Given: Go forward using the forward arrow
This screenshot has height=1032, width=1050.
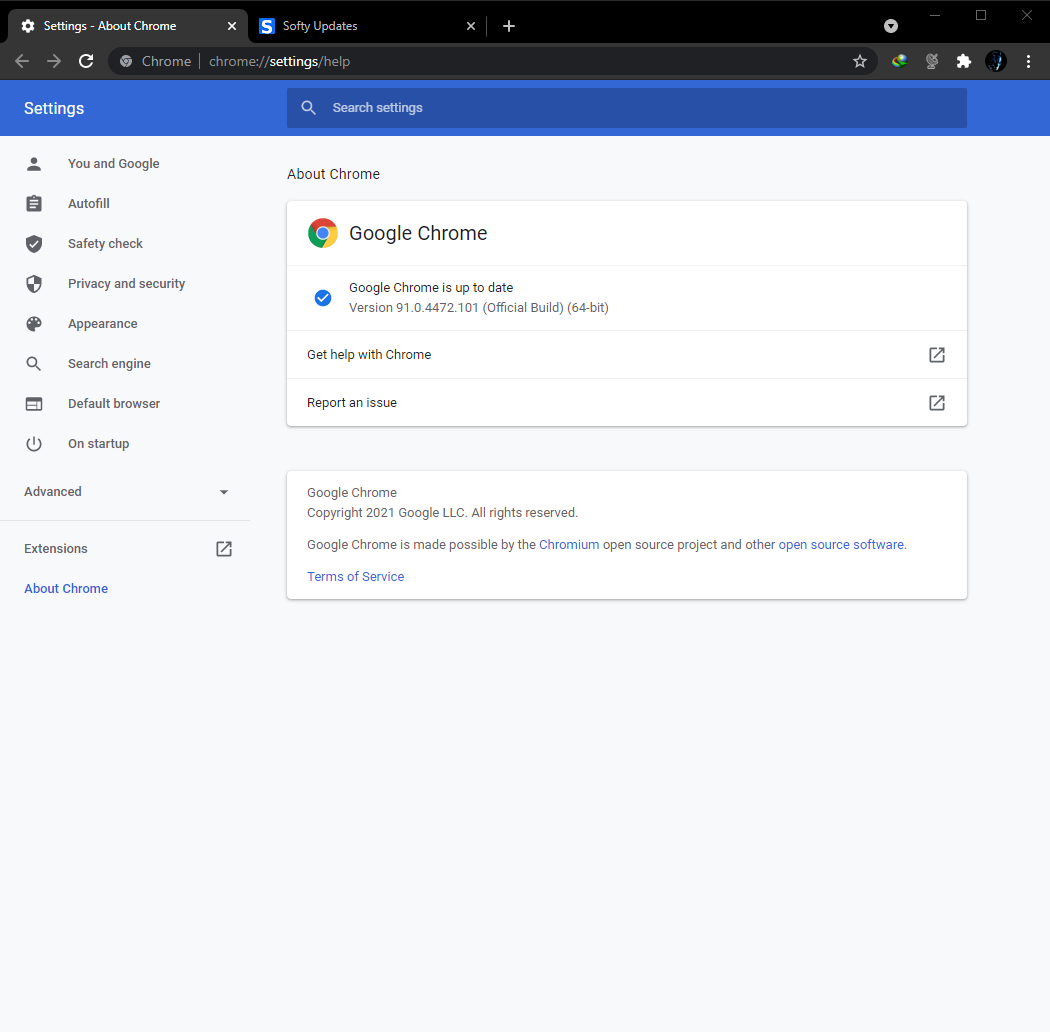Looking at the screenshot, I should coord(54,62).
